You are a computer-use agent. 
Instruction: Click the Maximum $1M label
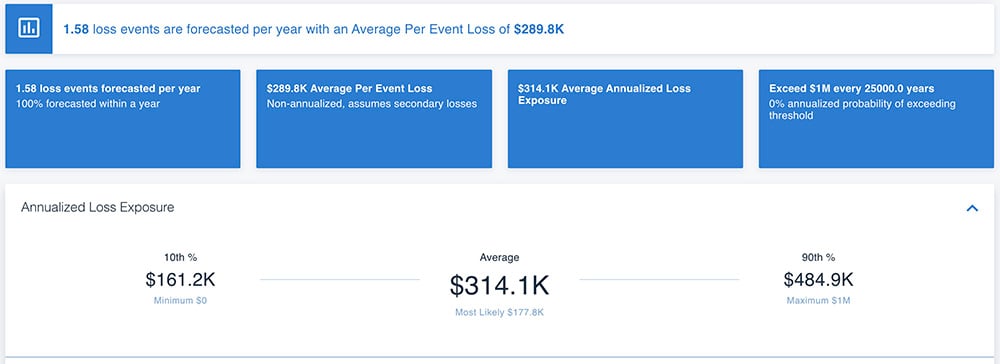click(x=818, y=300)
